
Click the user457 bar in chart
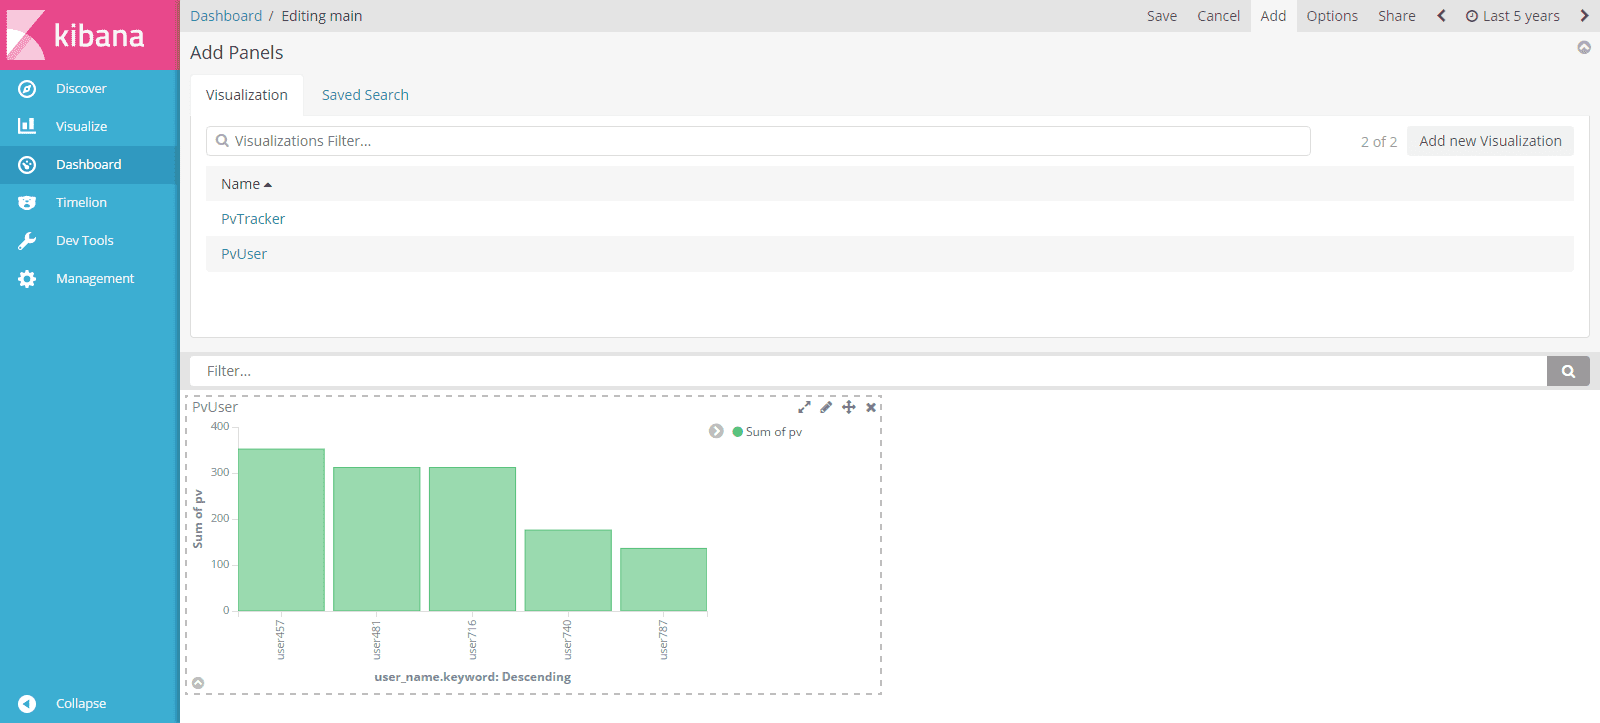click(x=281, y=530)
